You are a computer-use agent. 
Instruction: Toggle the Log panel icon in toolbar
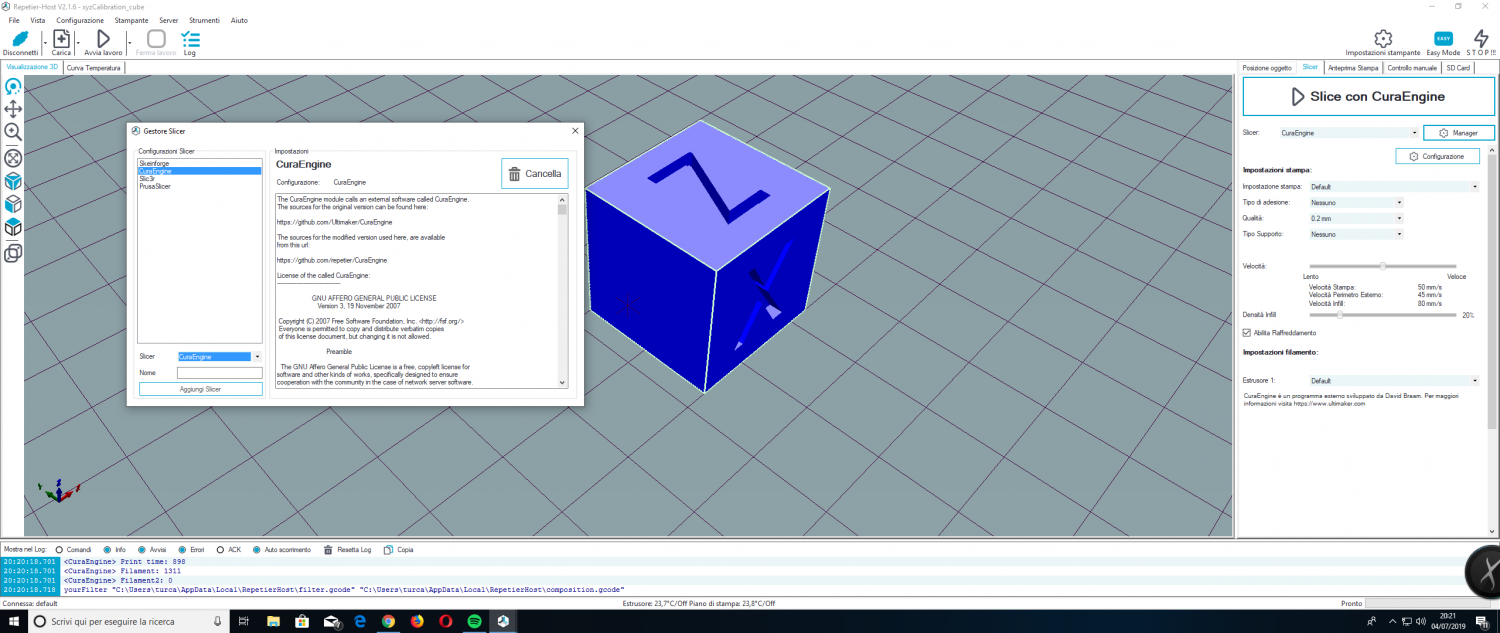[190, 39]
